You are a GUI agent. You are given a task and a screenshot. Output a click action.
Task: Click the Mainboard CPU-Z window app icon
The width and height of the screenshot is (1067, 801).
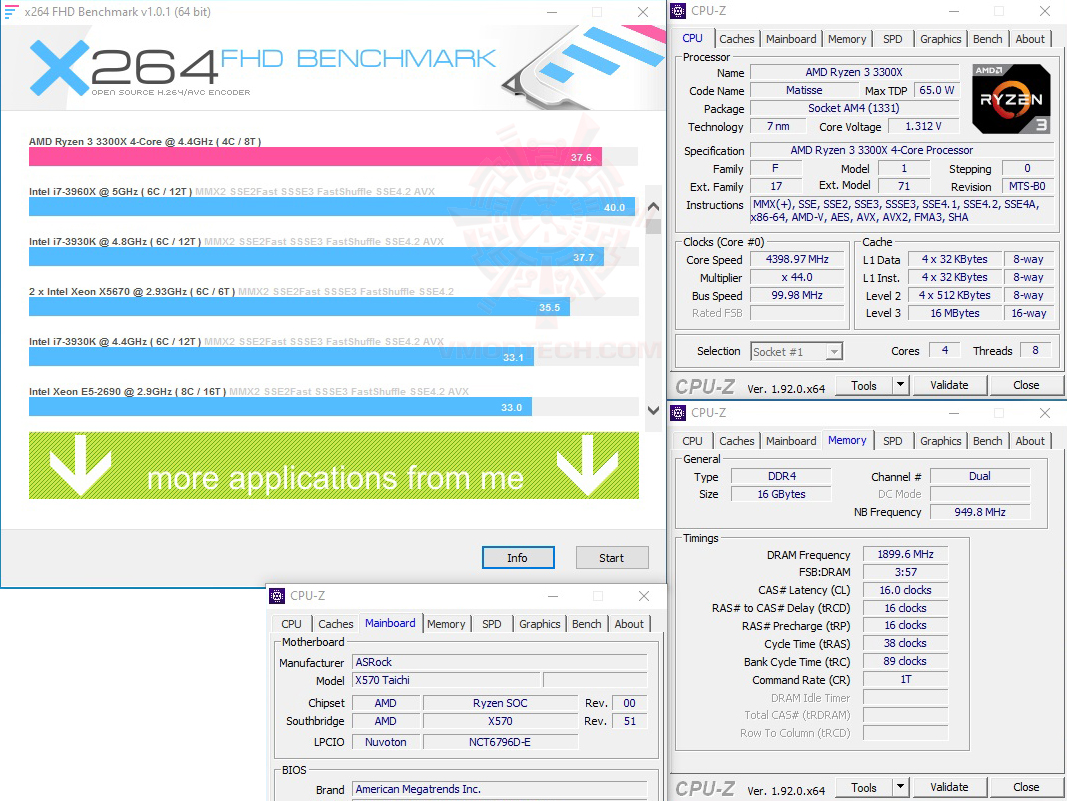coord(277,596)
